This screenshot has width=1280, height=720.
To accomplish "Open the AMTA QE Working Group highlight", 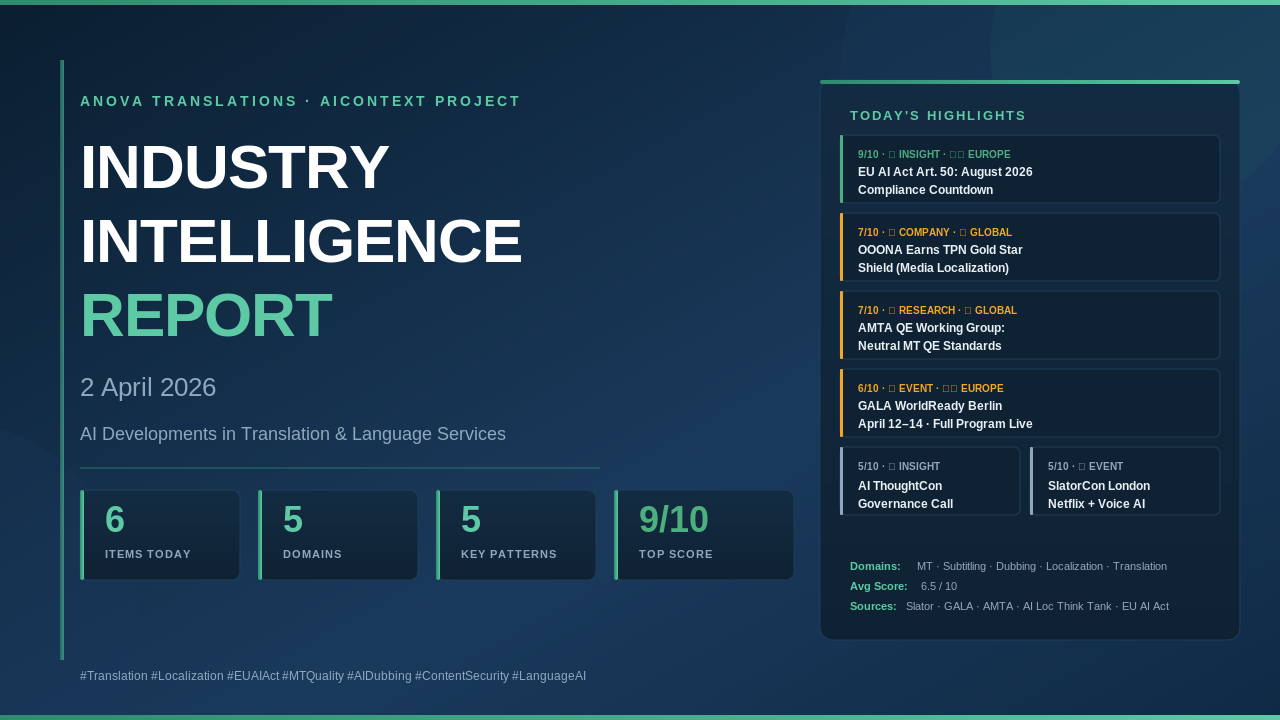I will [1030, 325].
